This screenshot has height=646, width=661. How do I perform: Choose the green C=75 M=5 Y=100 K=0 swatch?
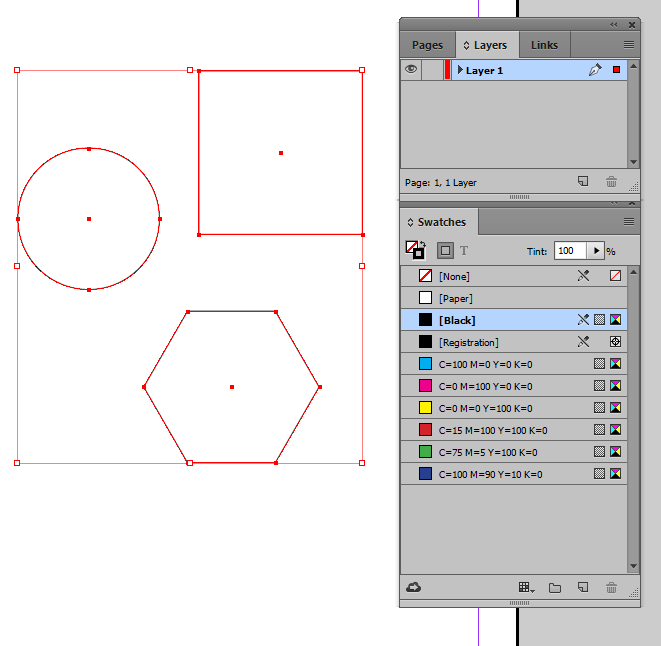coord(513,452)
